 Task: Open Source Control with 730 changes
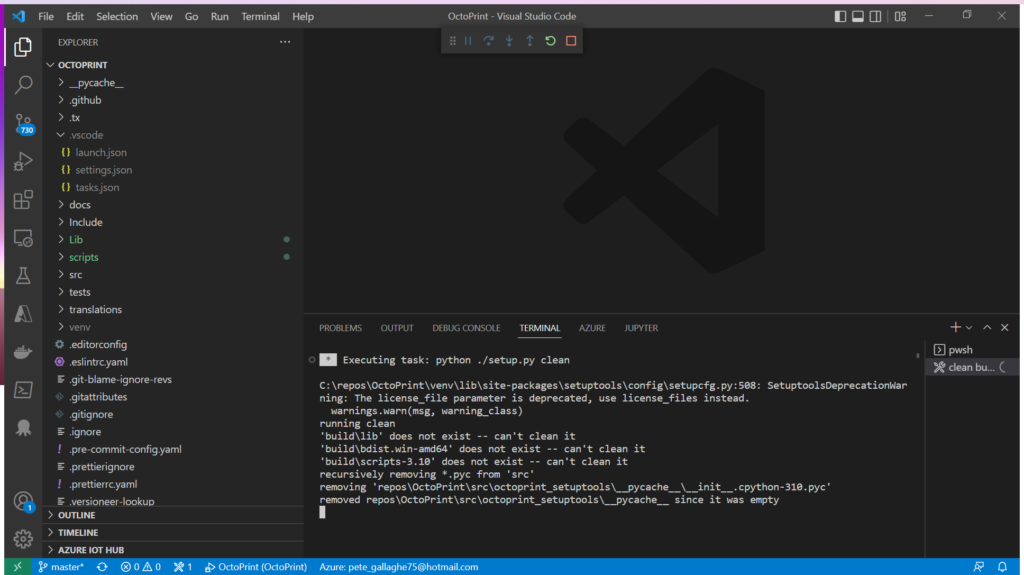23,123
